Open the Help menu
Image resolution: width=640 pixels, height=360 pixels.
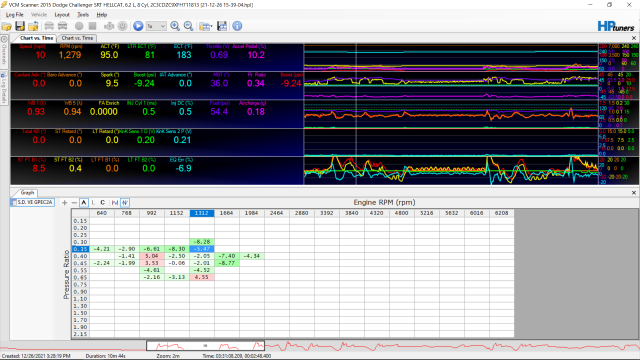102,15
